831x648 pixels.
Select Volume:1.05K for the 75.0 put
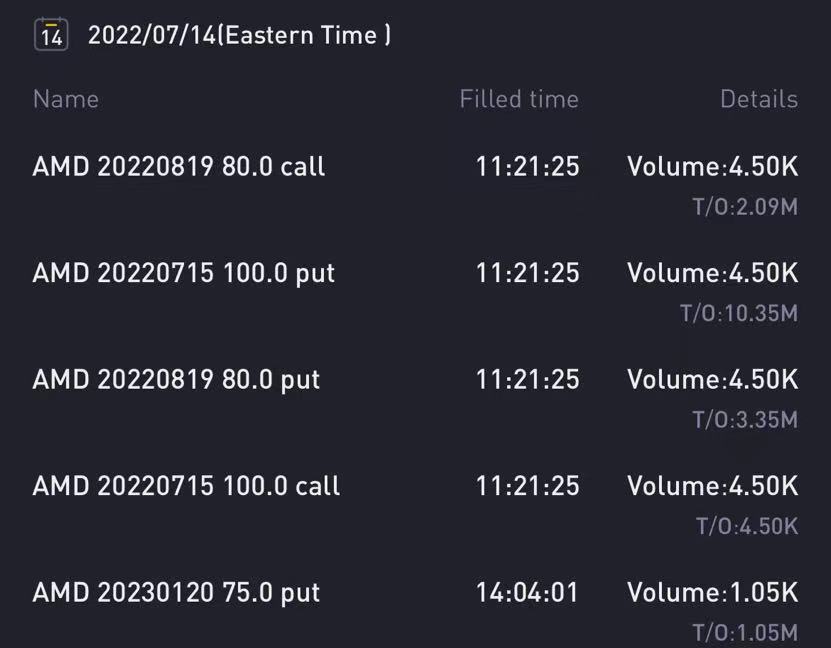(713, 592)
